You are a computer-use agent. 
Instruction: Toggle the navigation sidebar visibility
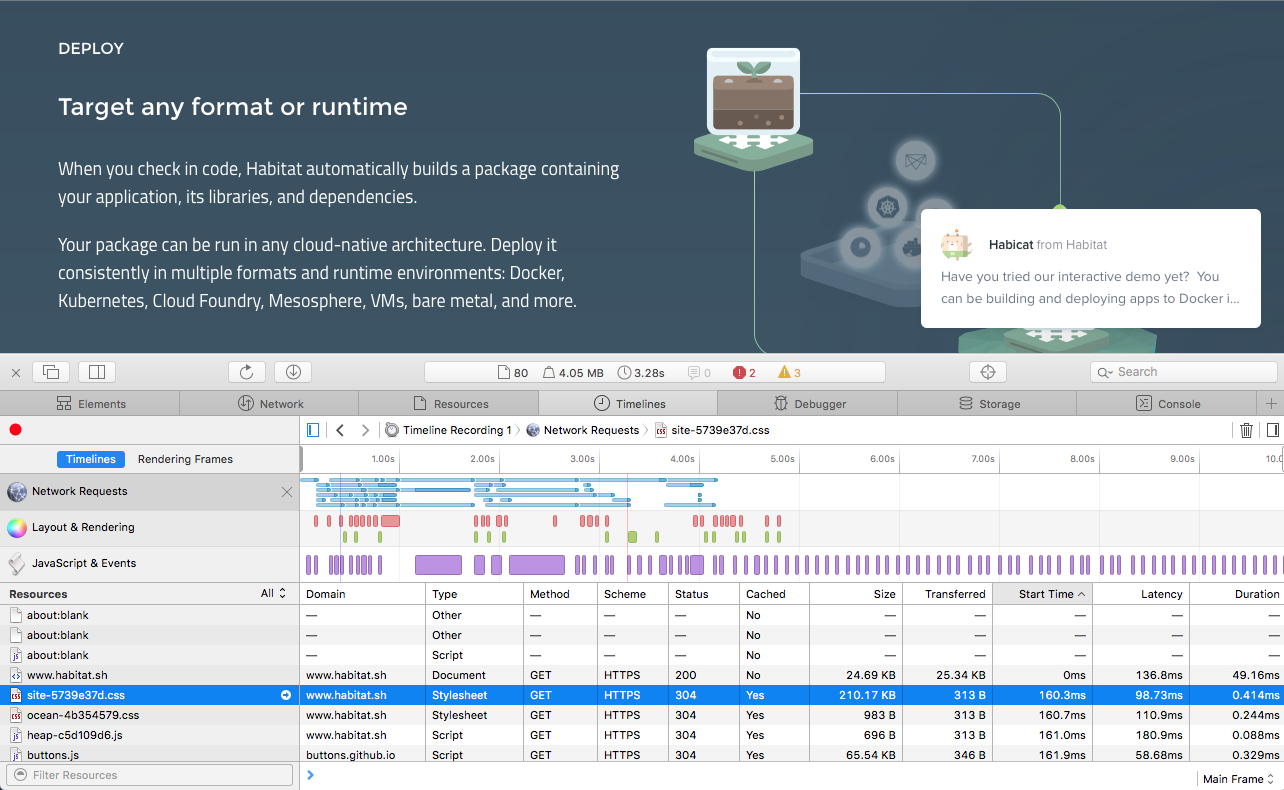click(313, 430)
